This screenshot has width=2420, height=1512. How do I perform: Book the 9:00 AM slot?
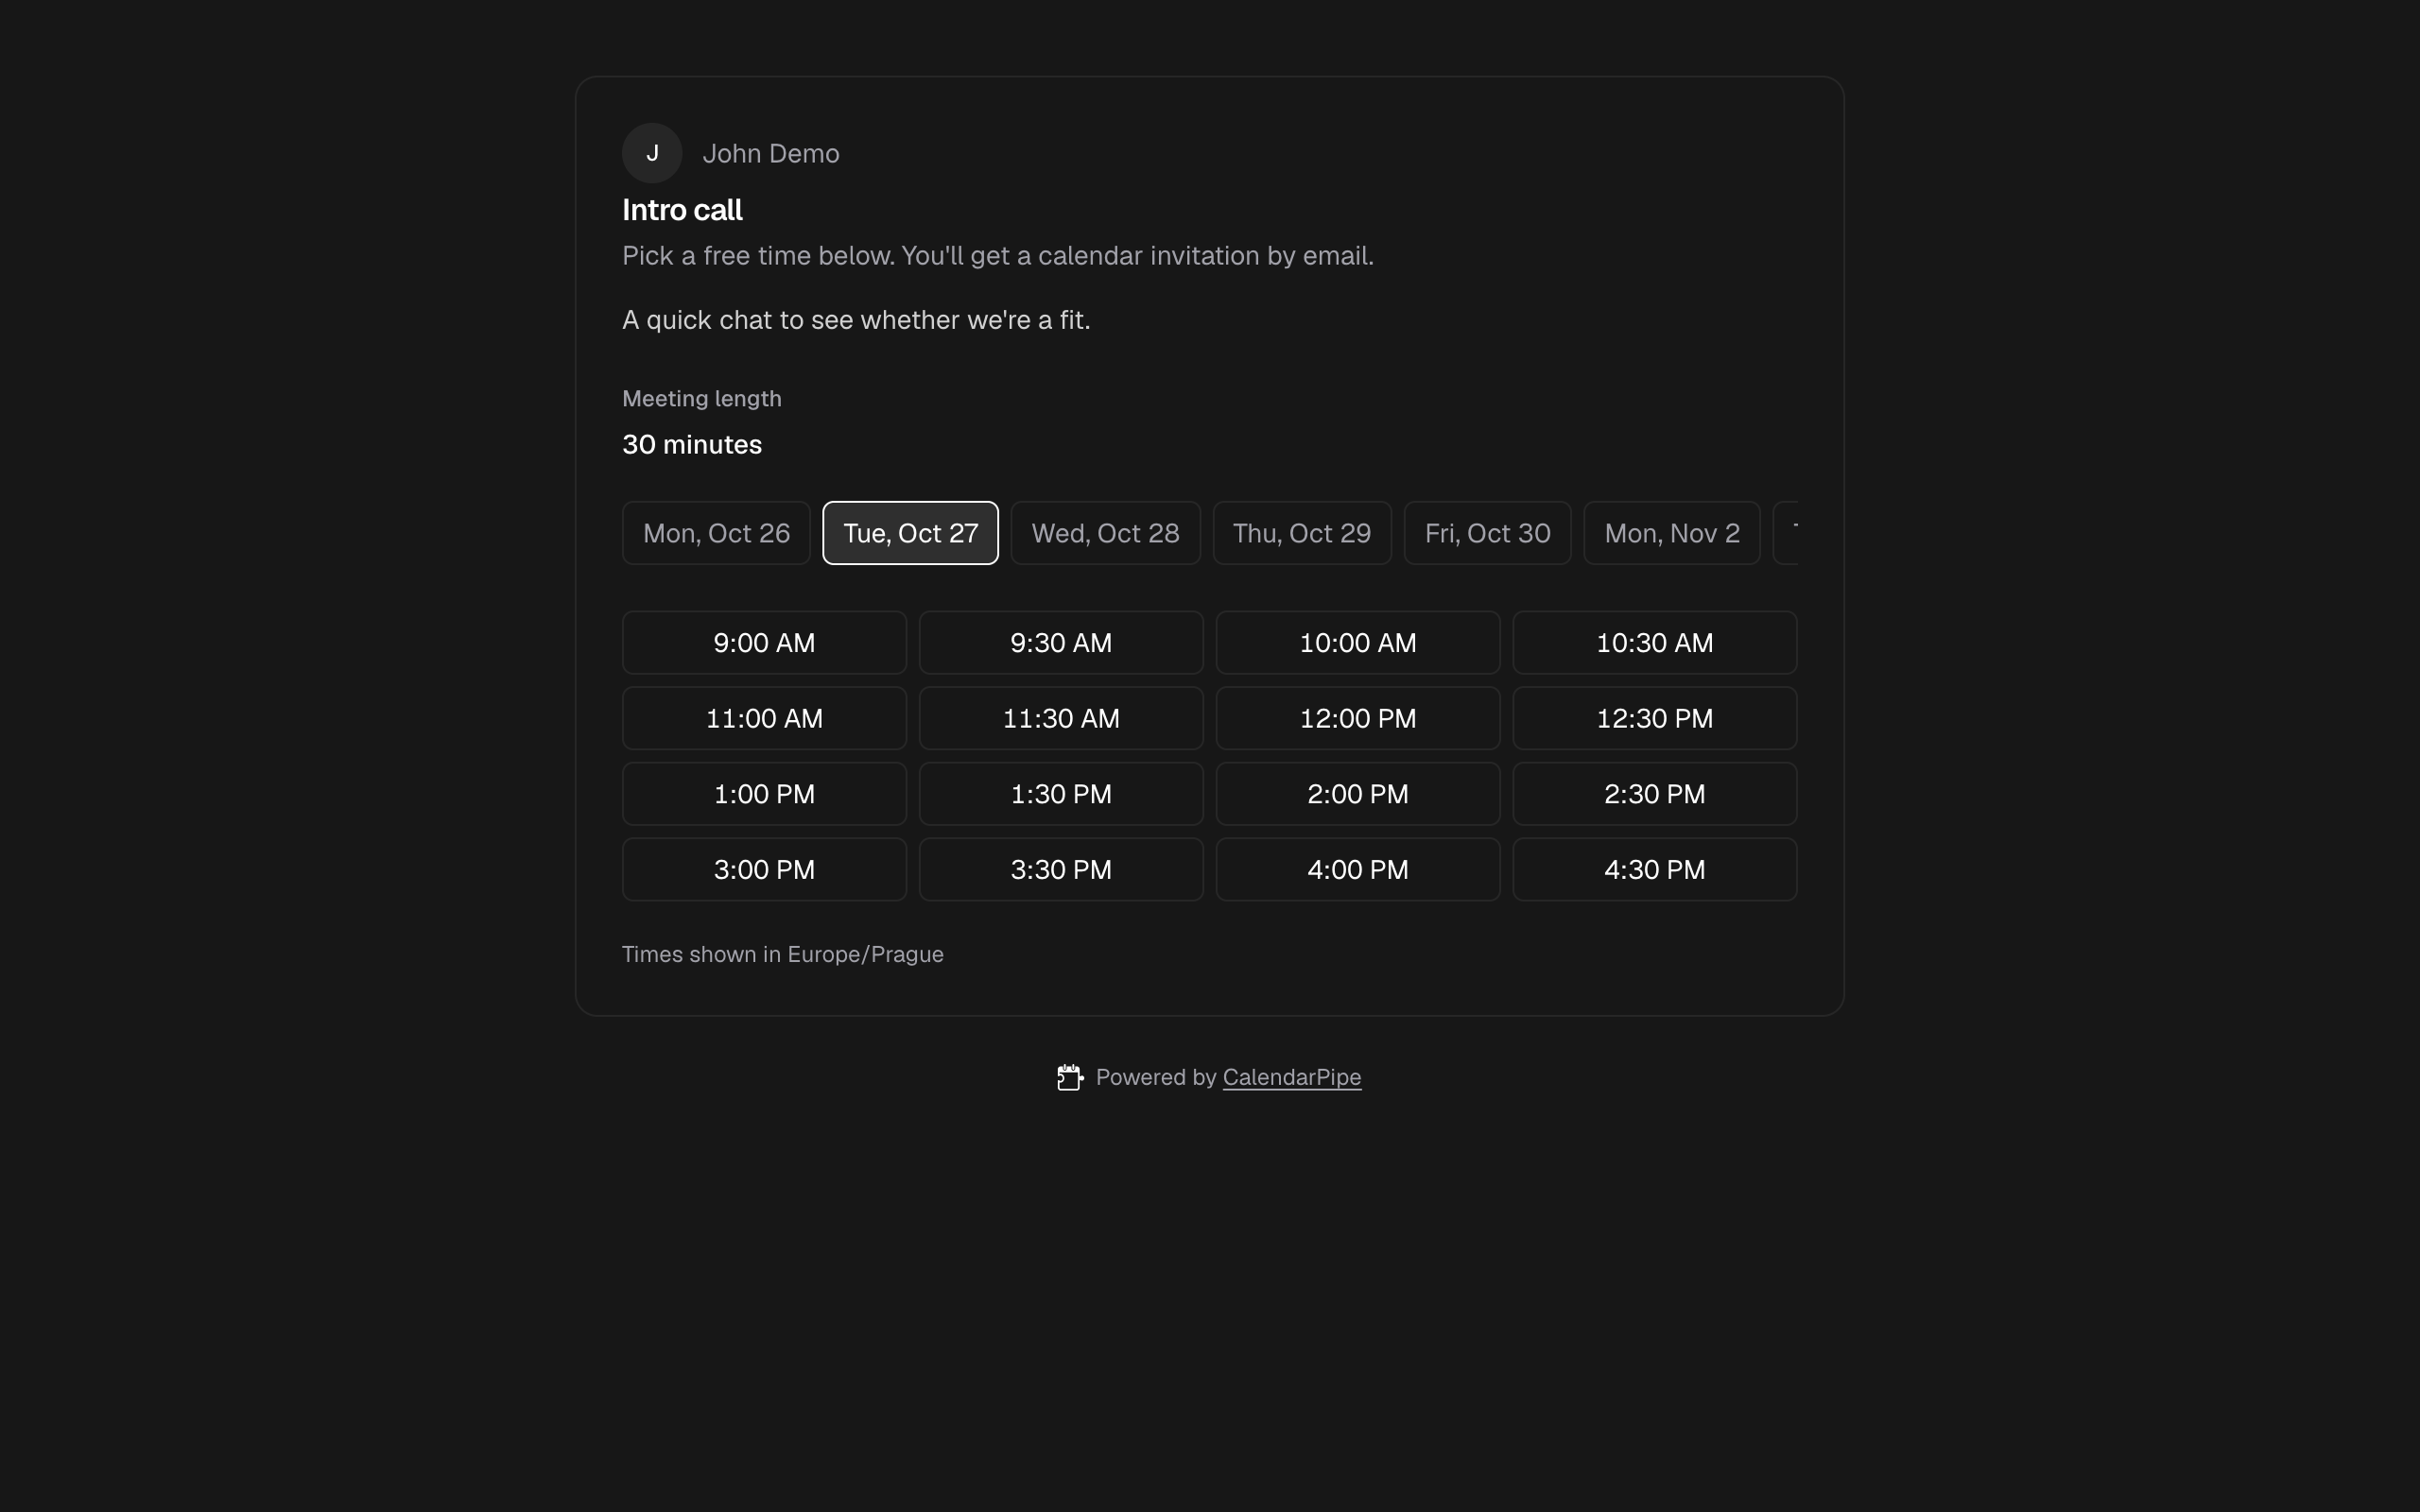tap(764, 643)
